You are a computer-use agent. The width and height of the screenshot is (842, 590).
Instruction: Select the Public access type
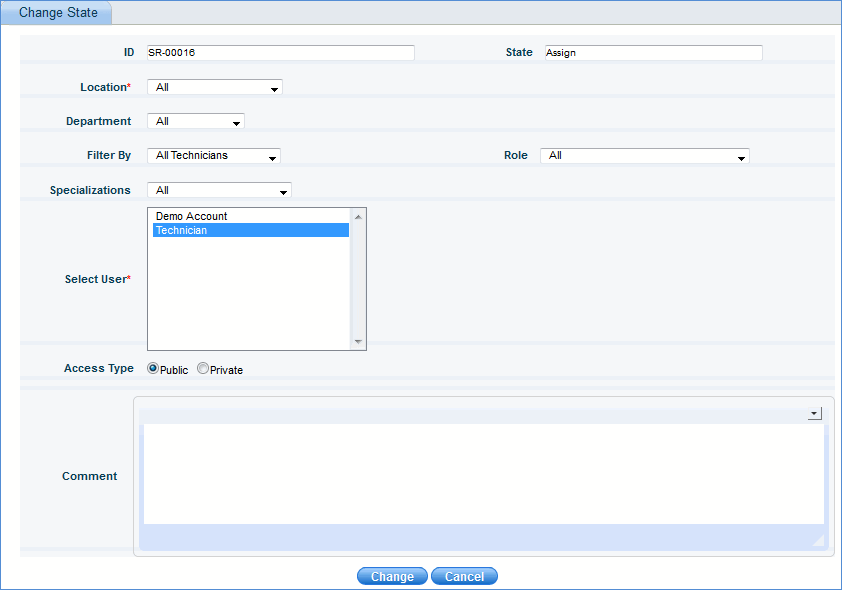tap(152, 368)
